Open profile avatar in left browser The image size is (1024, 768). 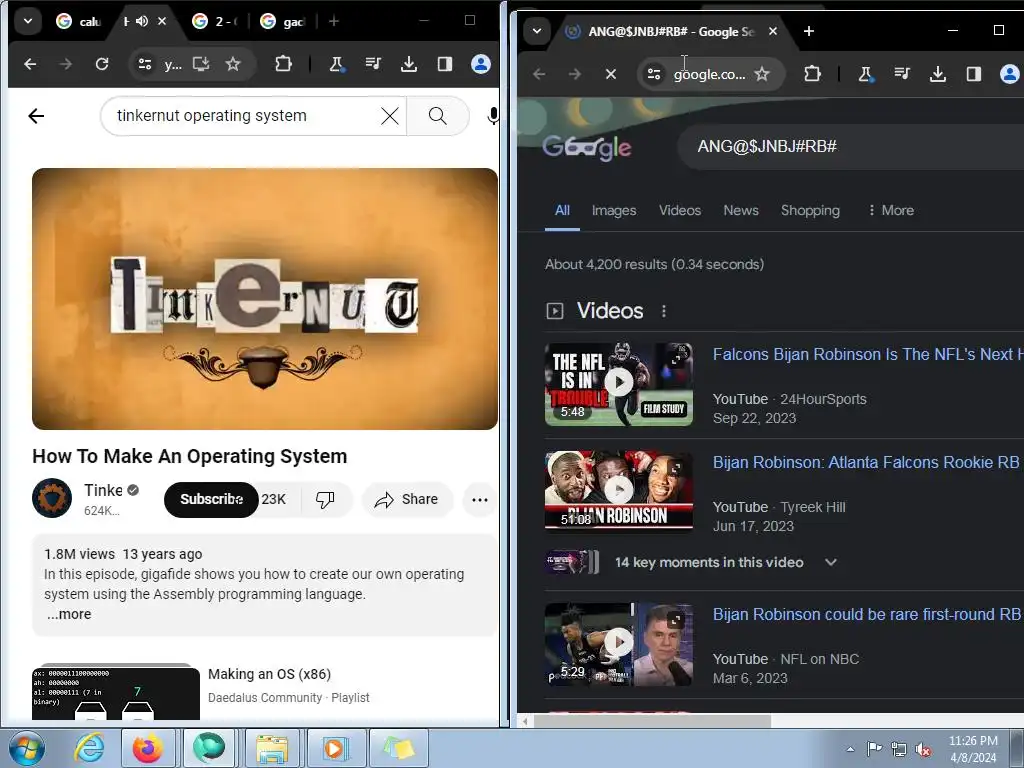(x=481, y=64)
